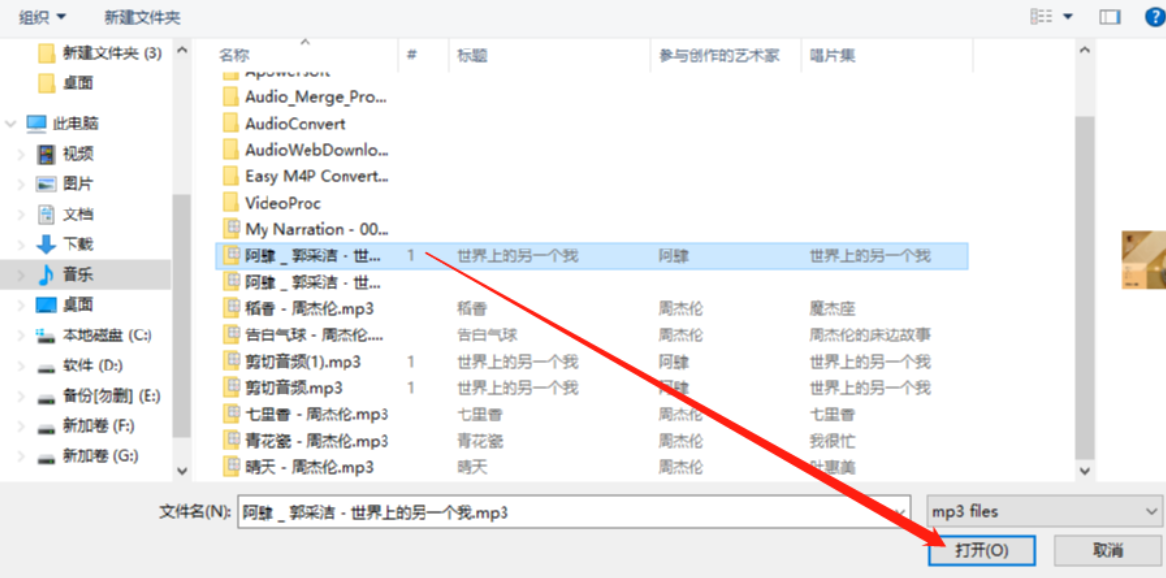Click sidebar scrollbar down arrow
1166x578 pixels.
(x=181, y=470)
